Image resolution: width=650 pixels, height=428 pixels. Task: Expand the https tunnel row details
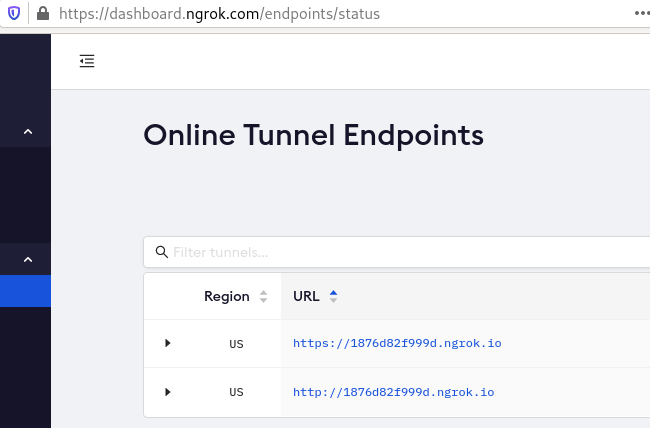(x=167, y=343)
